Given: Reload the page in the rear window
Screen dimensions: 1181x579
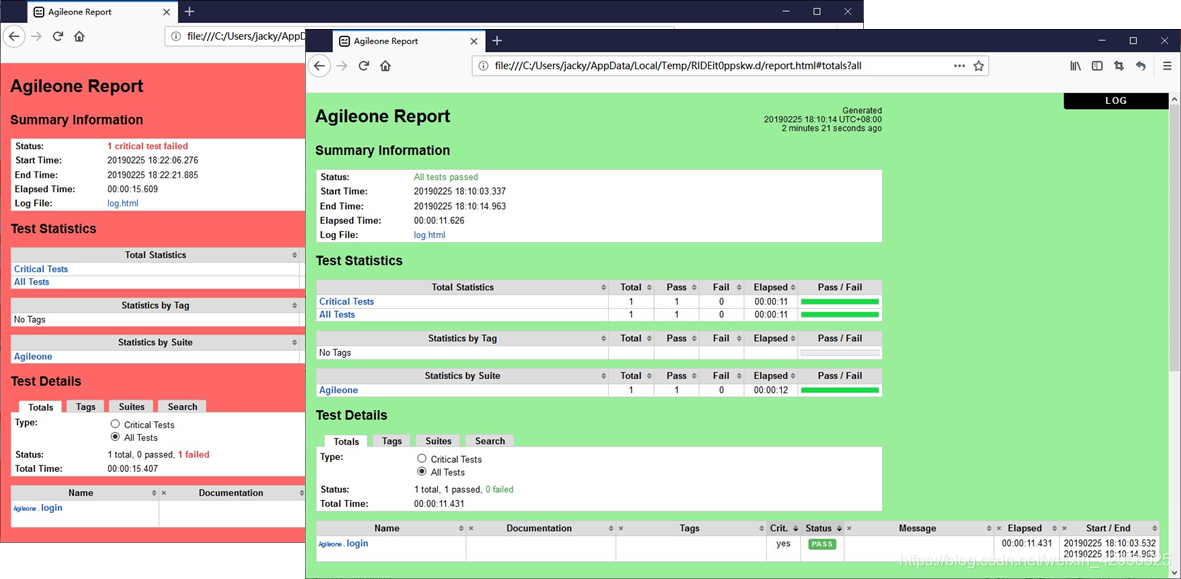Looking at the screenshot, I should coord(58,36).
